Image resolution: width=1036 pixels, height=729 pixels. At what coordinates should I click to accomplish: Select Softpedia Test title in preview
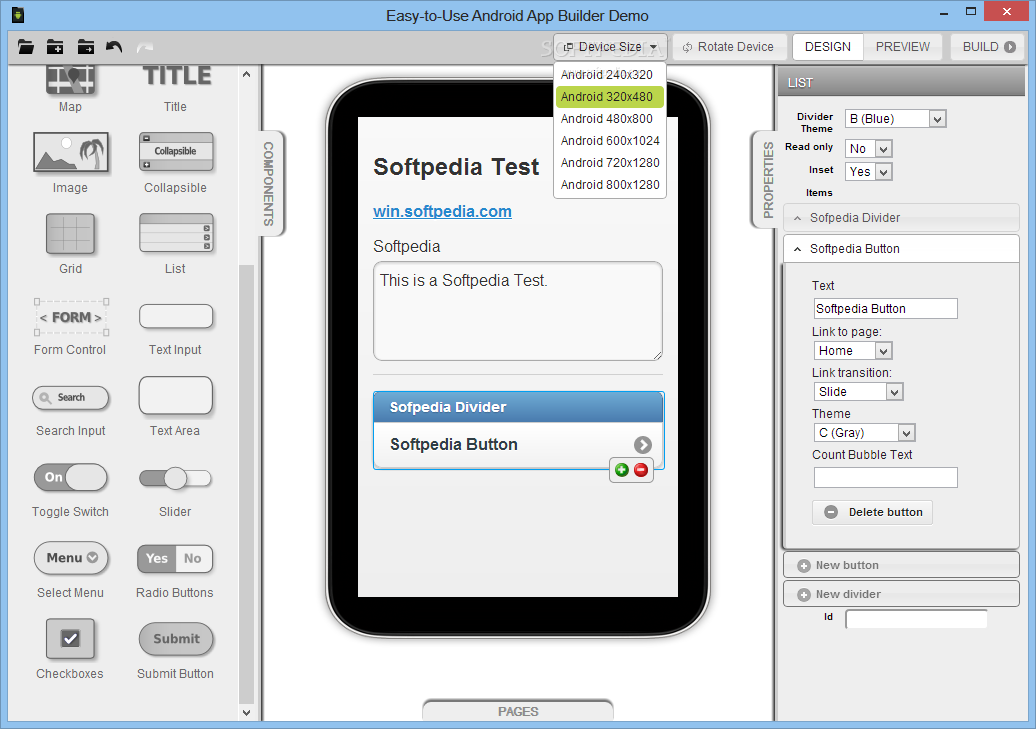pos(456,167)
